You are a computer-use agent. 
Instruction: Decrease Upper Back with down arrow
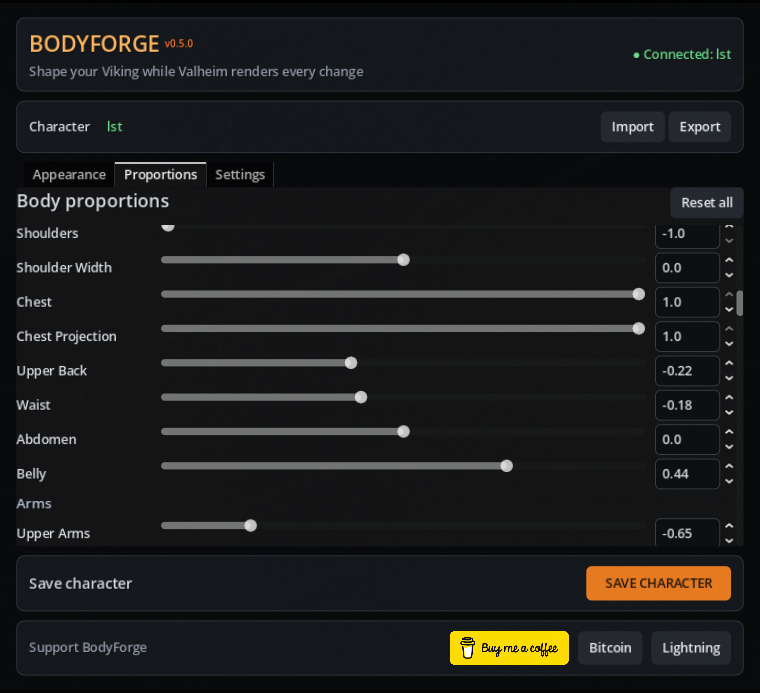point(729,378)
